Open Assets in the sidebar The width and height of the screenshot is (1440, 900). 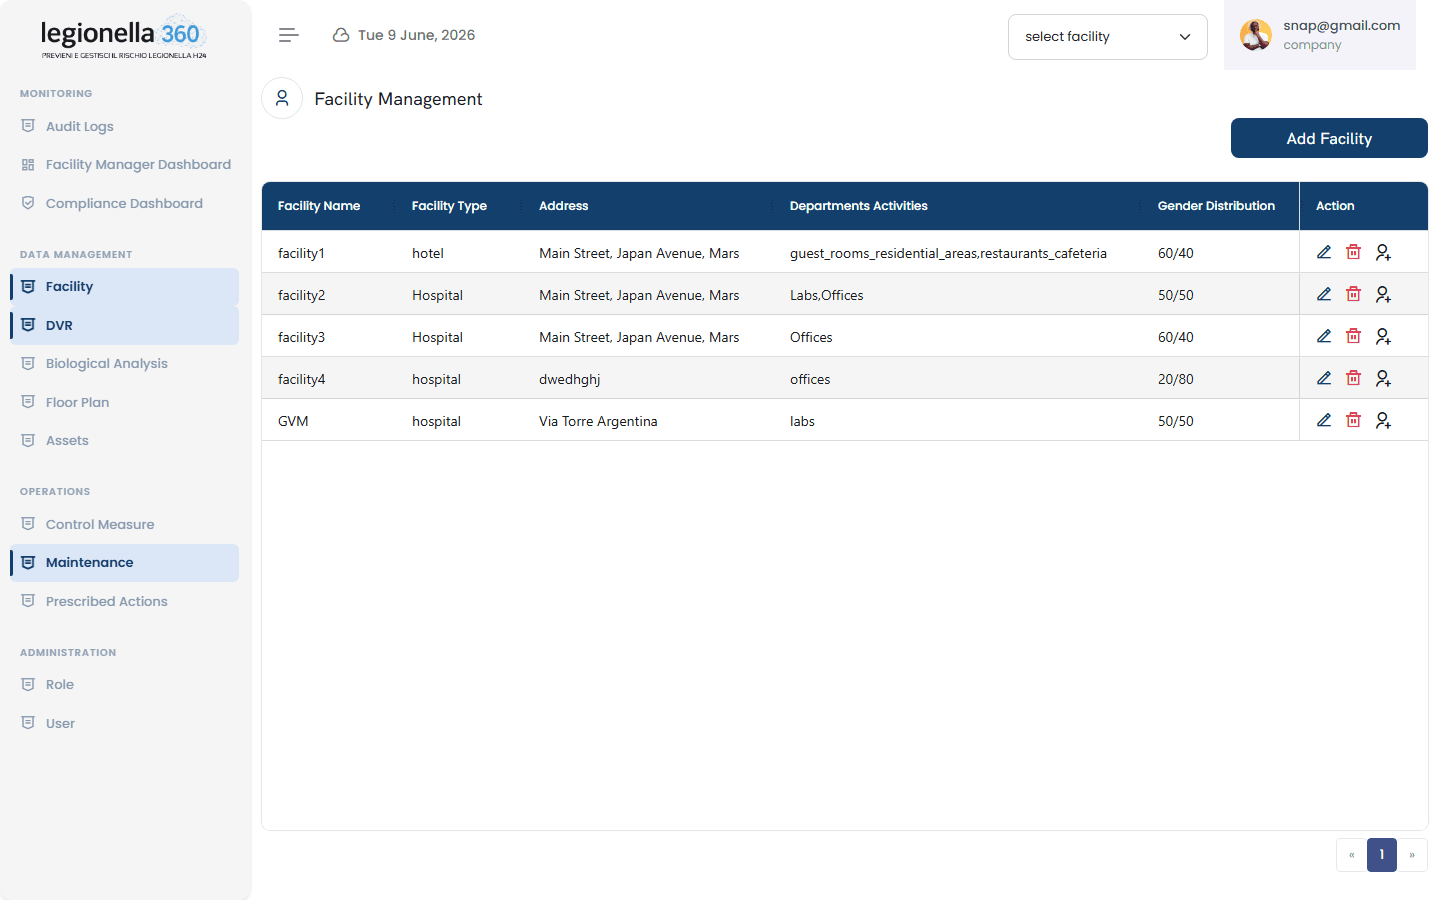125,440
